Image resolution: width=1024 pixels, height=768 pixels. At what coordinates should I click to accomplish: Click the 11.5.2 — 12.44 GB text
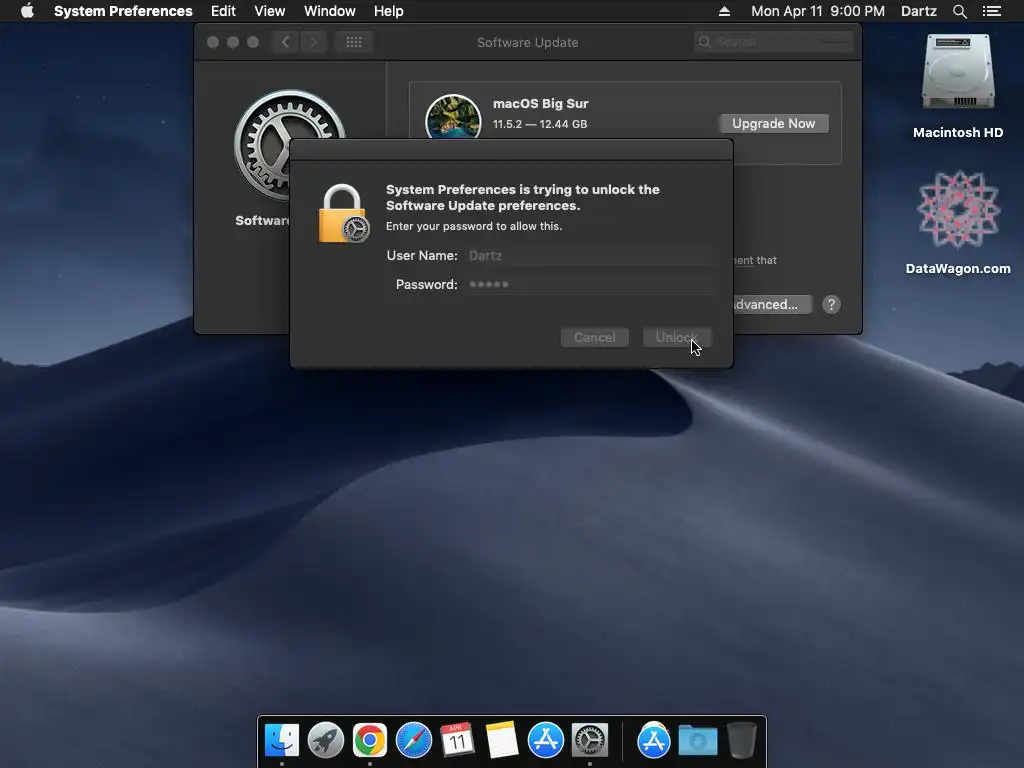(x=539, y=124)
